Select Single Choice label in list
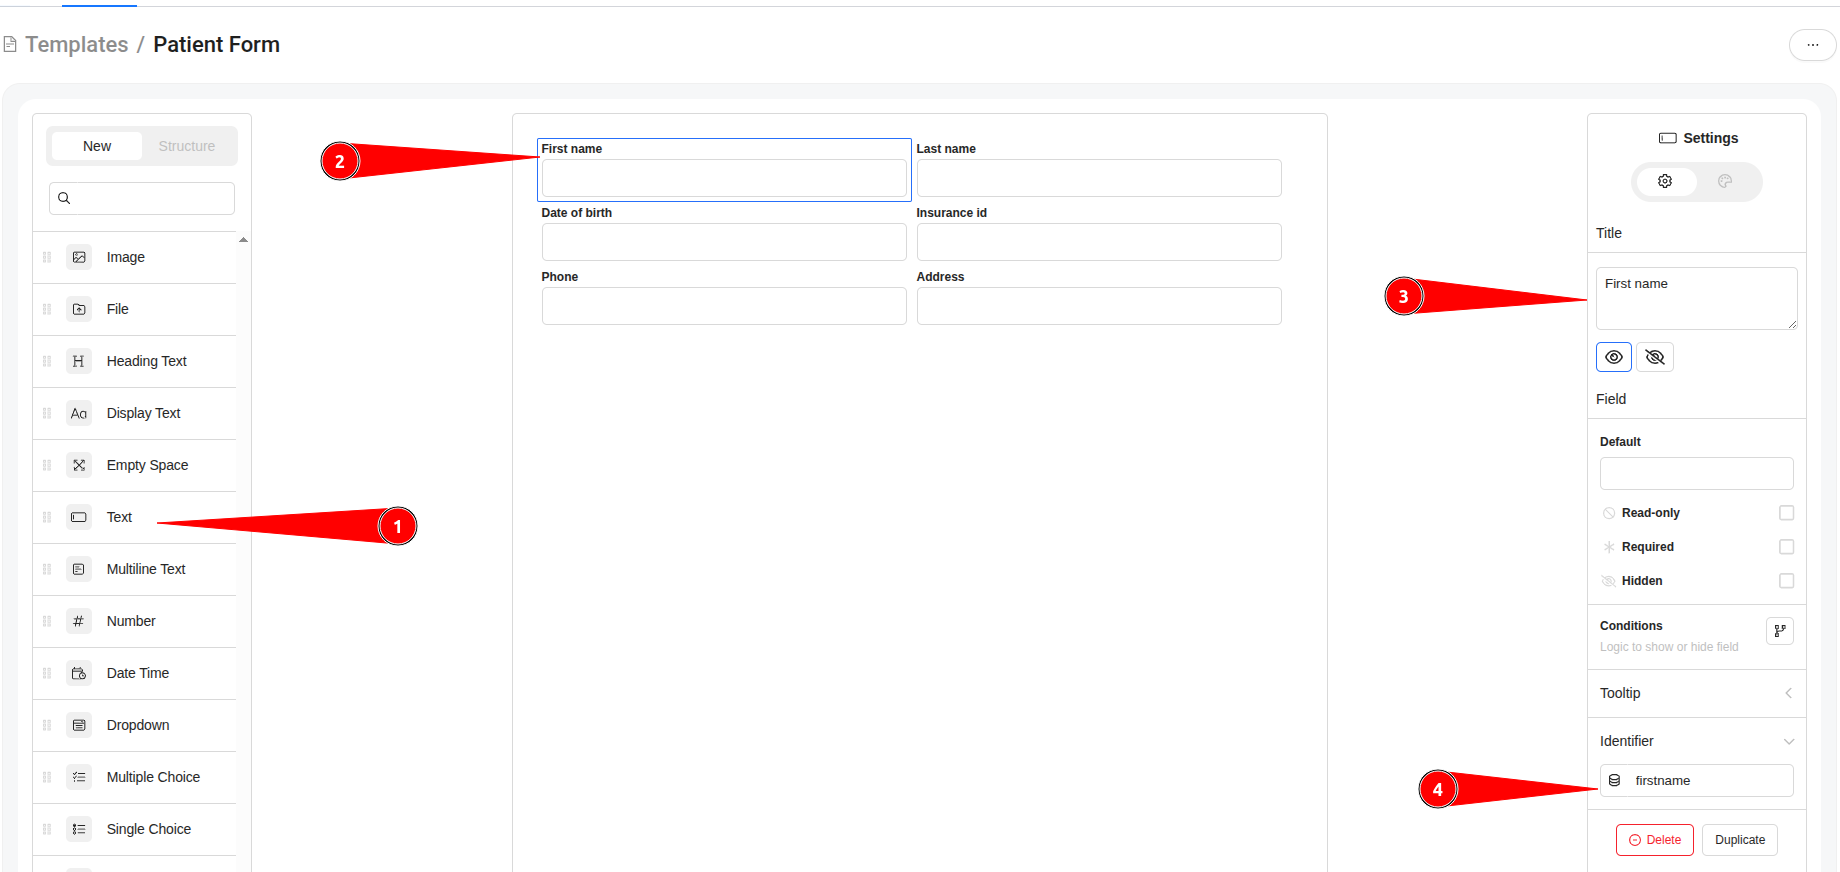This screenshot has height=872, width=1840. [x=149, y=829]
